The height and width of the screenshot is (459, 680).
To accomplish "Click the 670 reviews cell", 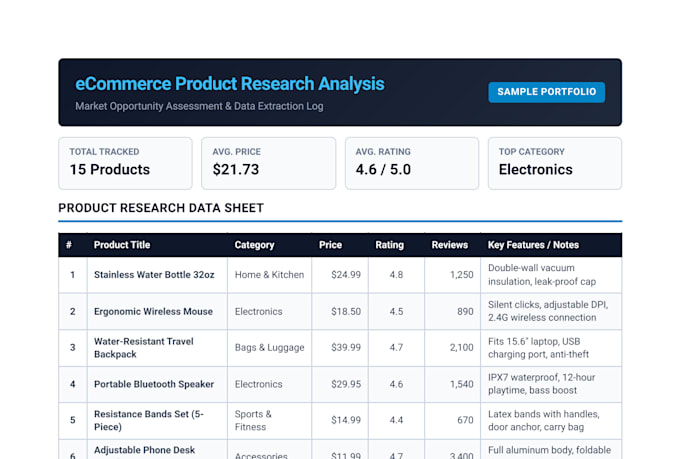I will 453,420.
